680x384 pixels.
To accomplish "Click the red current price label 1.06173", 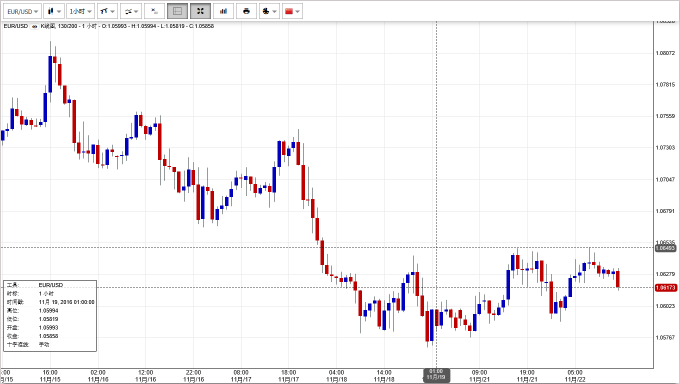I will point(665,288).
